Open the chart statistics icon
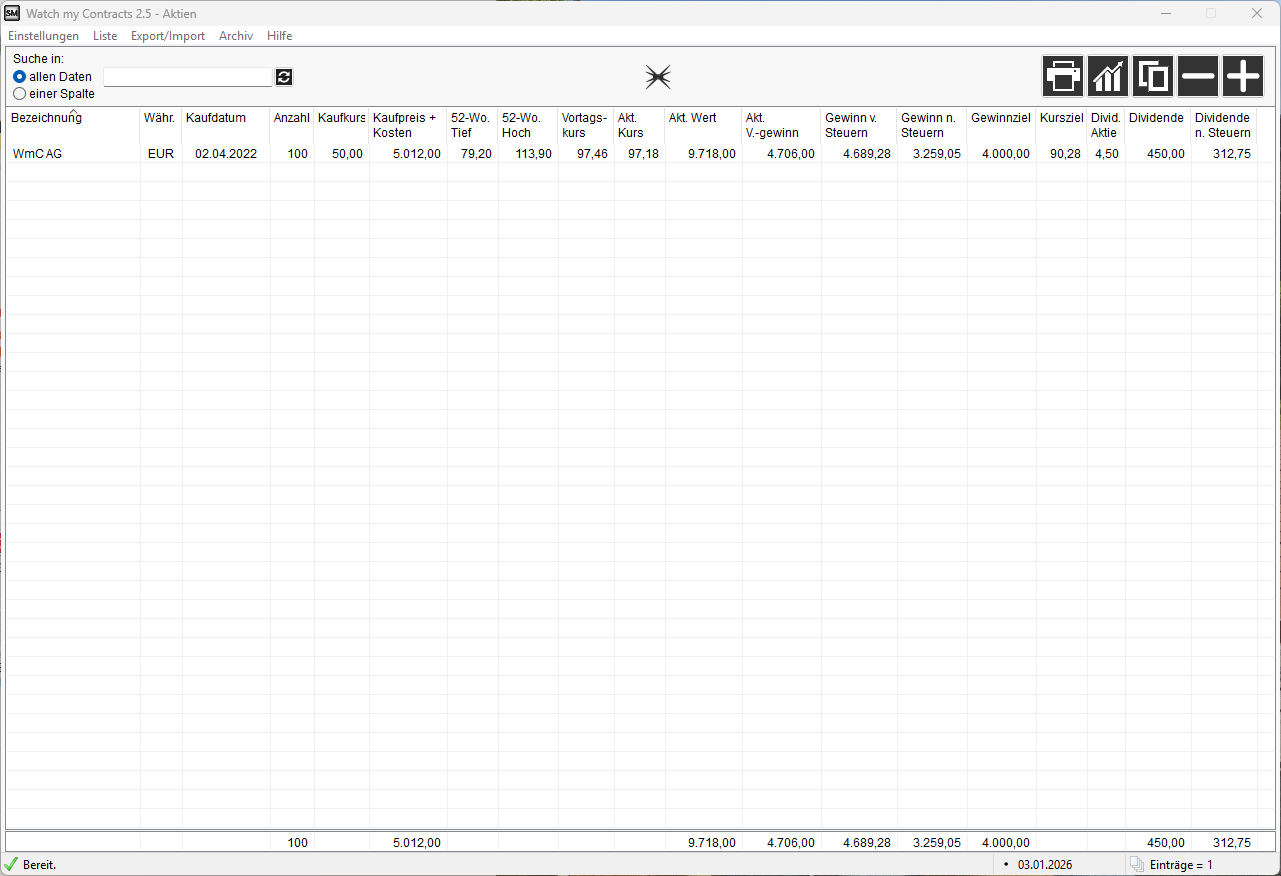Viewport: 1281px width, 876px height. coord(1108,76)
